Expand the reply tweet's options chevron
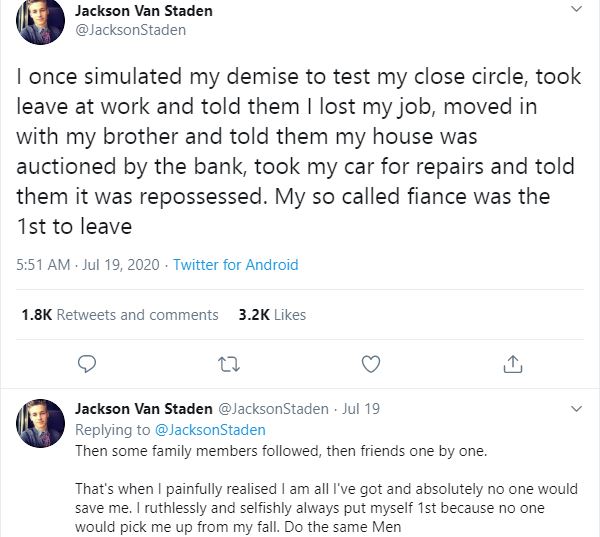Screen dimensions: 600x537 pyautogui.click(x=575, y=409)
